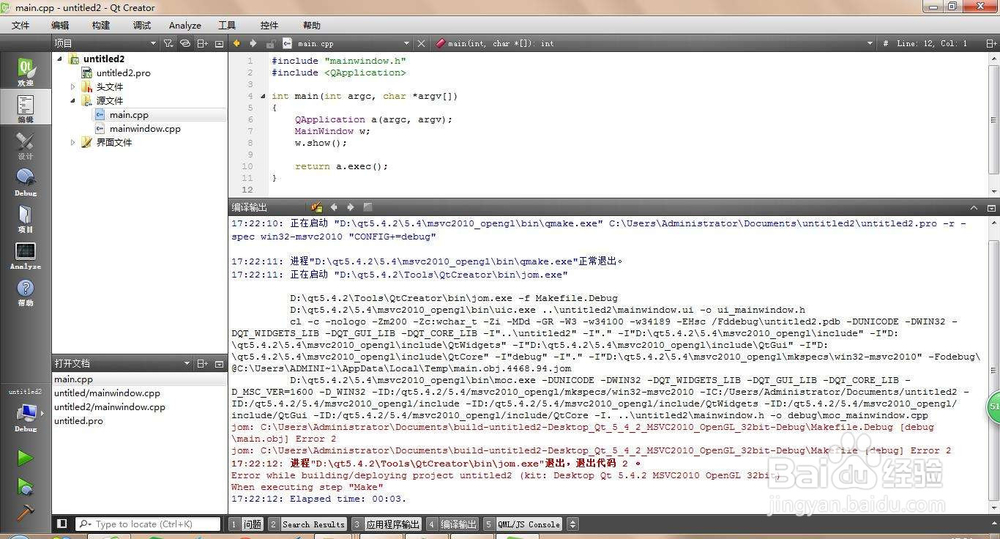Open the main(int, char *[]) symbol dropdown

click(870, 43)
